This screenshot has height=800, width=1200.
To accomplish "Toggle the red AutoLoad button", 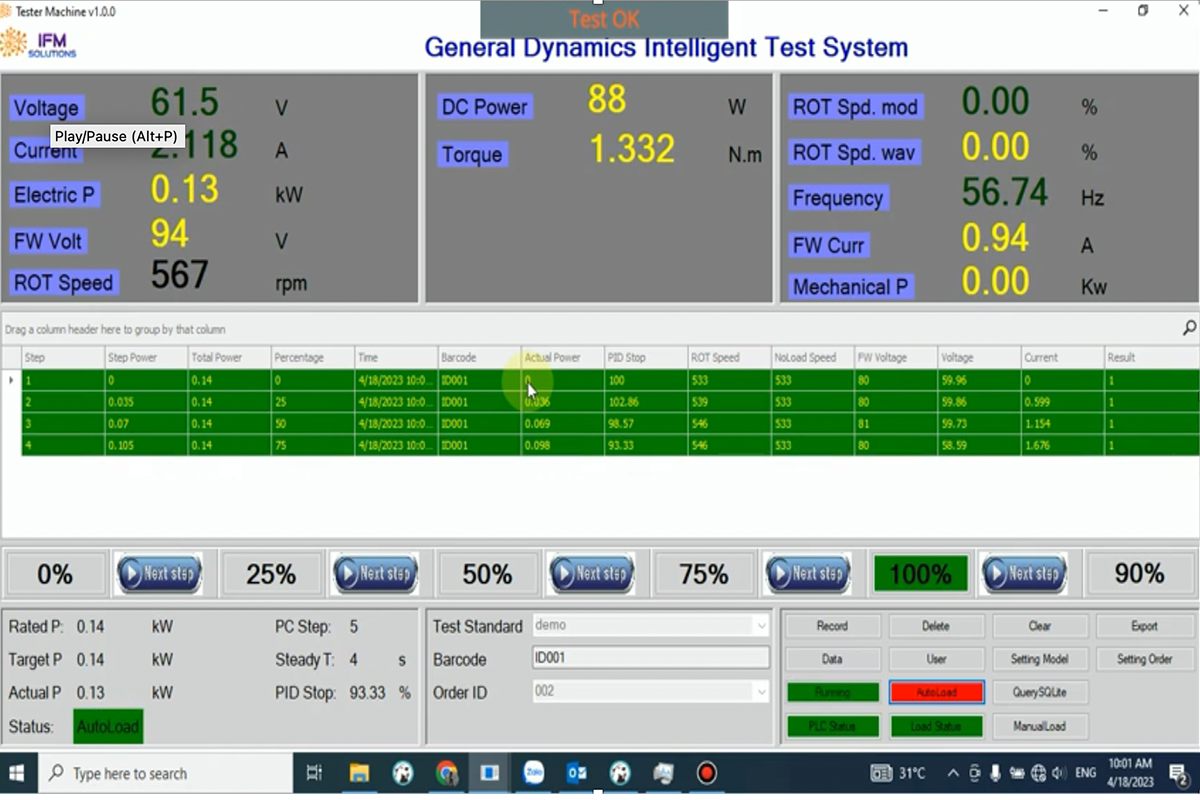I will [936, 692].
